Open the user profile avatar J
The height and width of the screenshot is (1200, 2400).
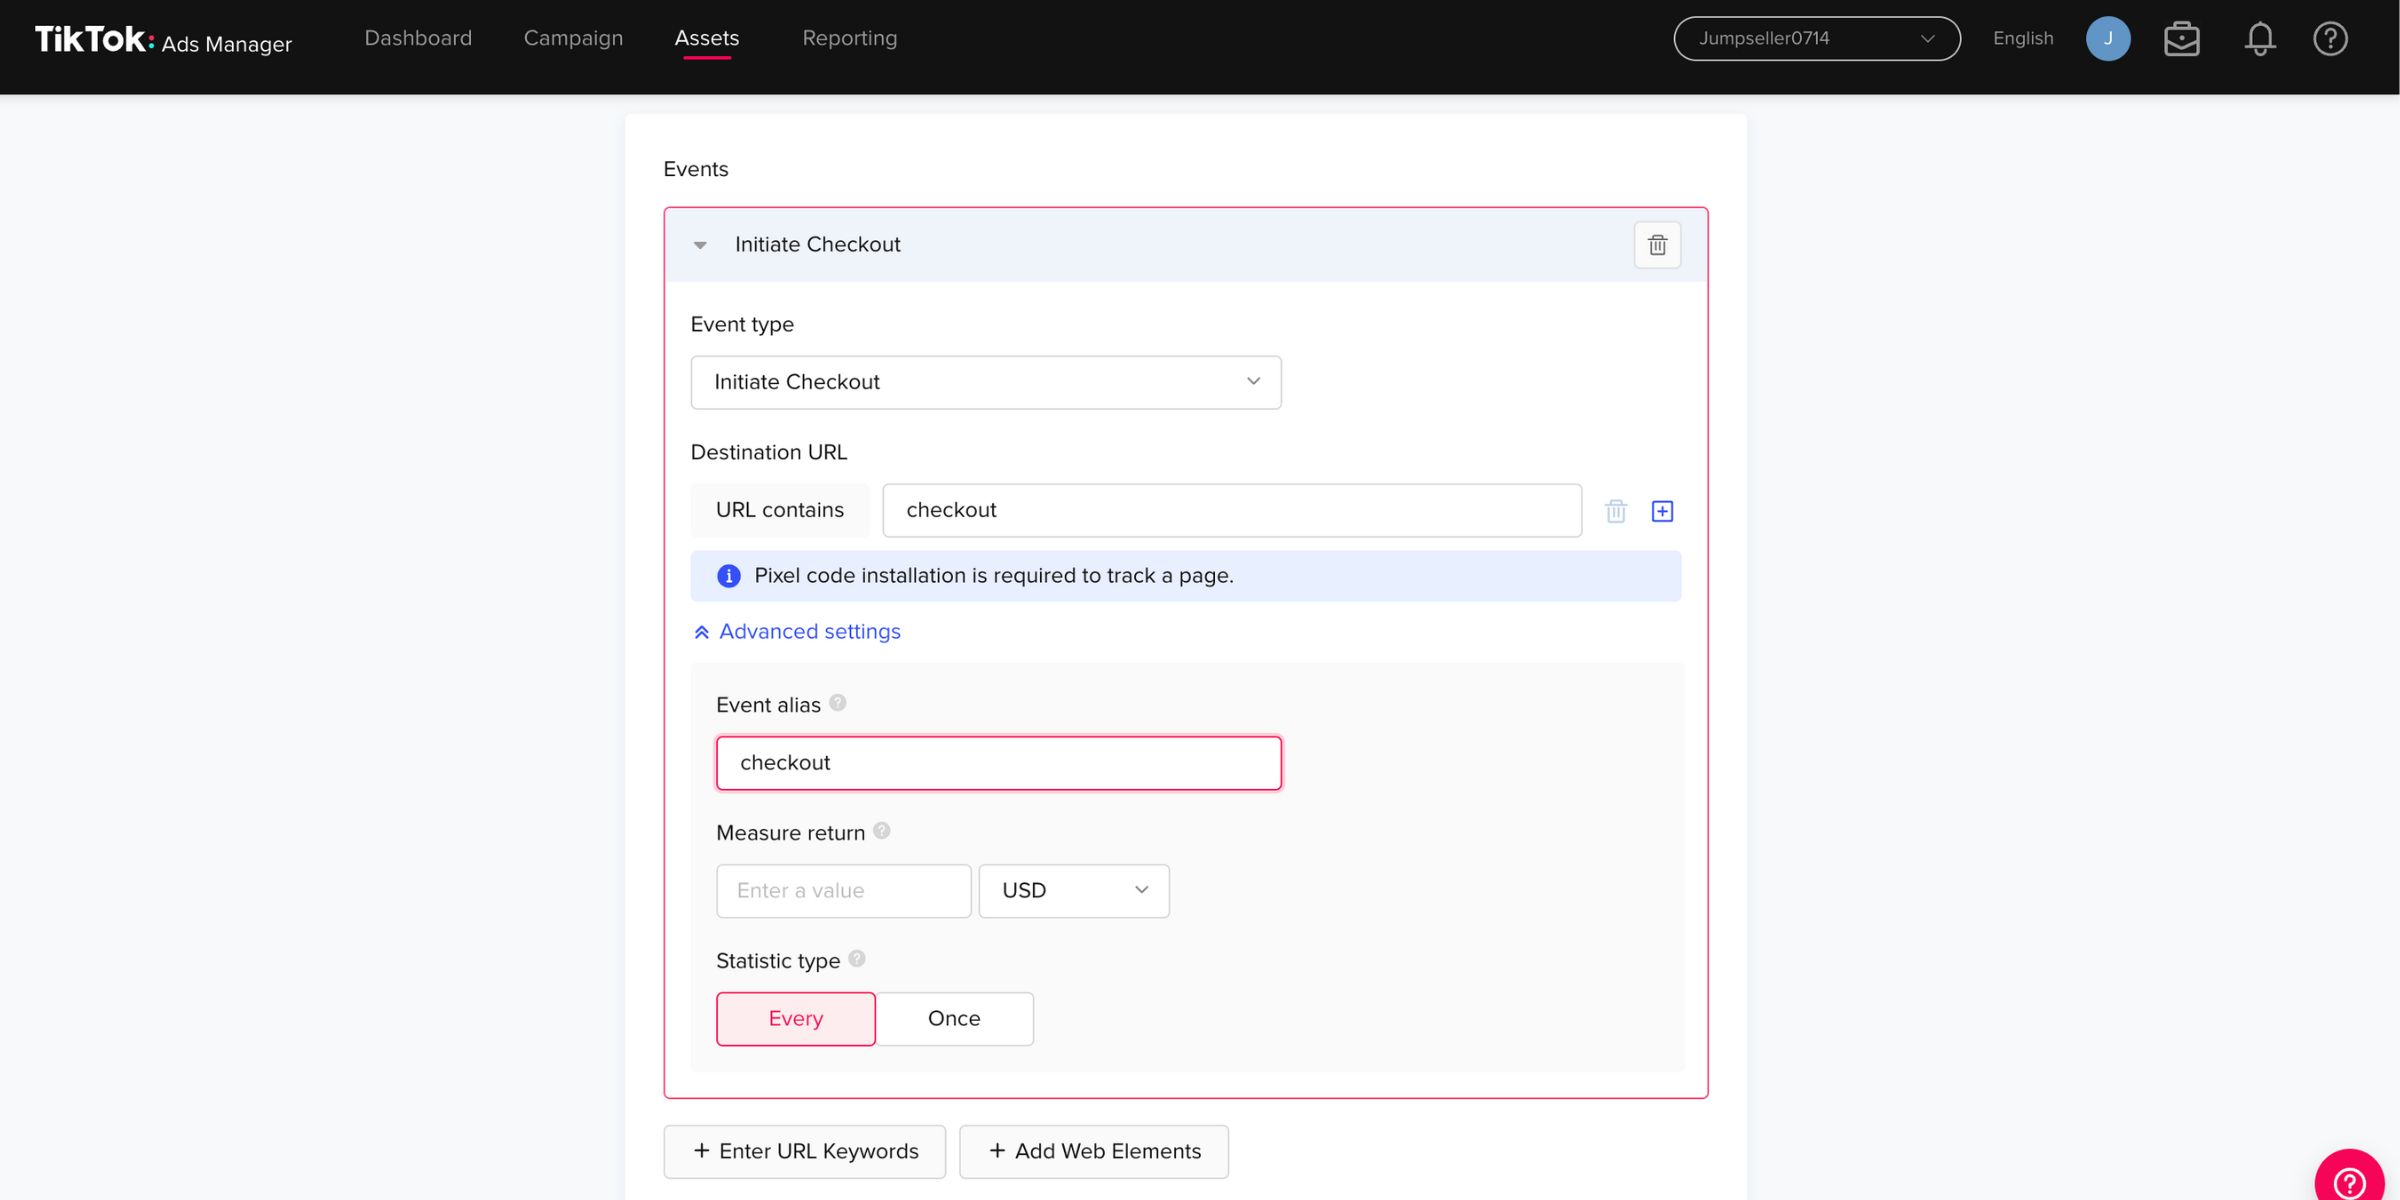pyautogui.click(x=2108, y=38)
